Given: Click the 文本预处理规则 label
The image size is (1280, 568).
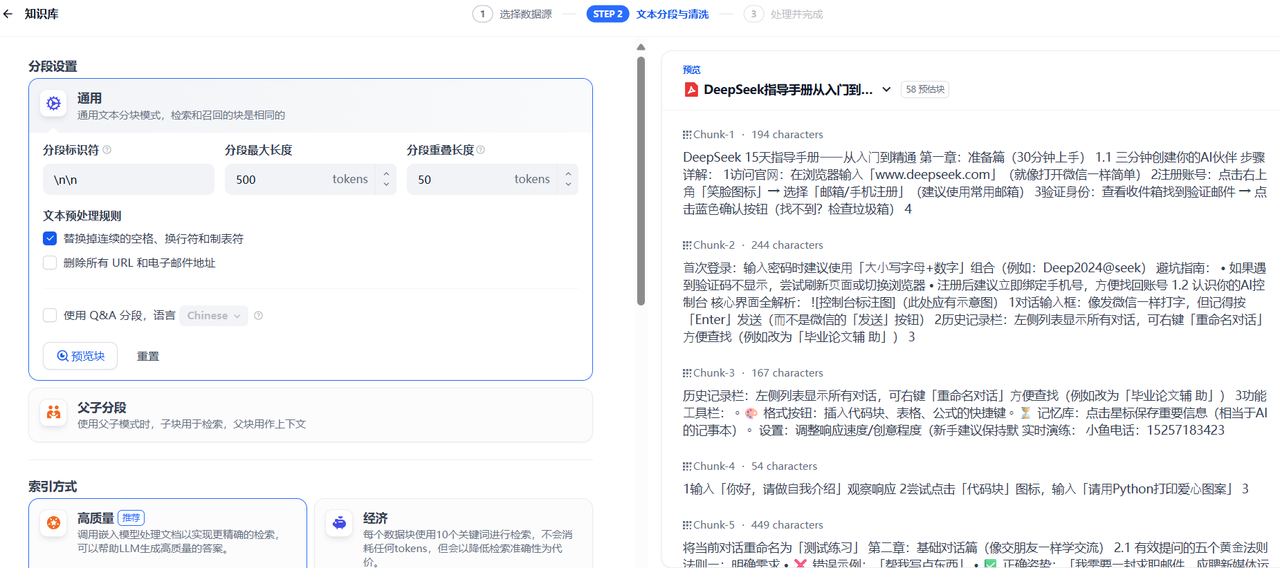Looking at the screenshot, I should 82,216.
